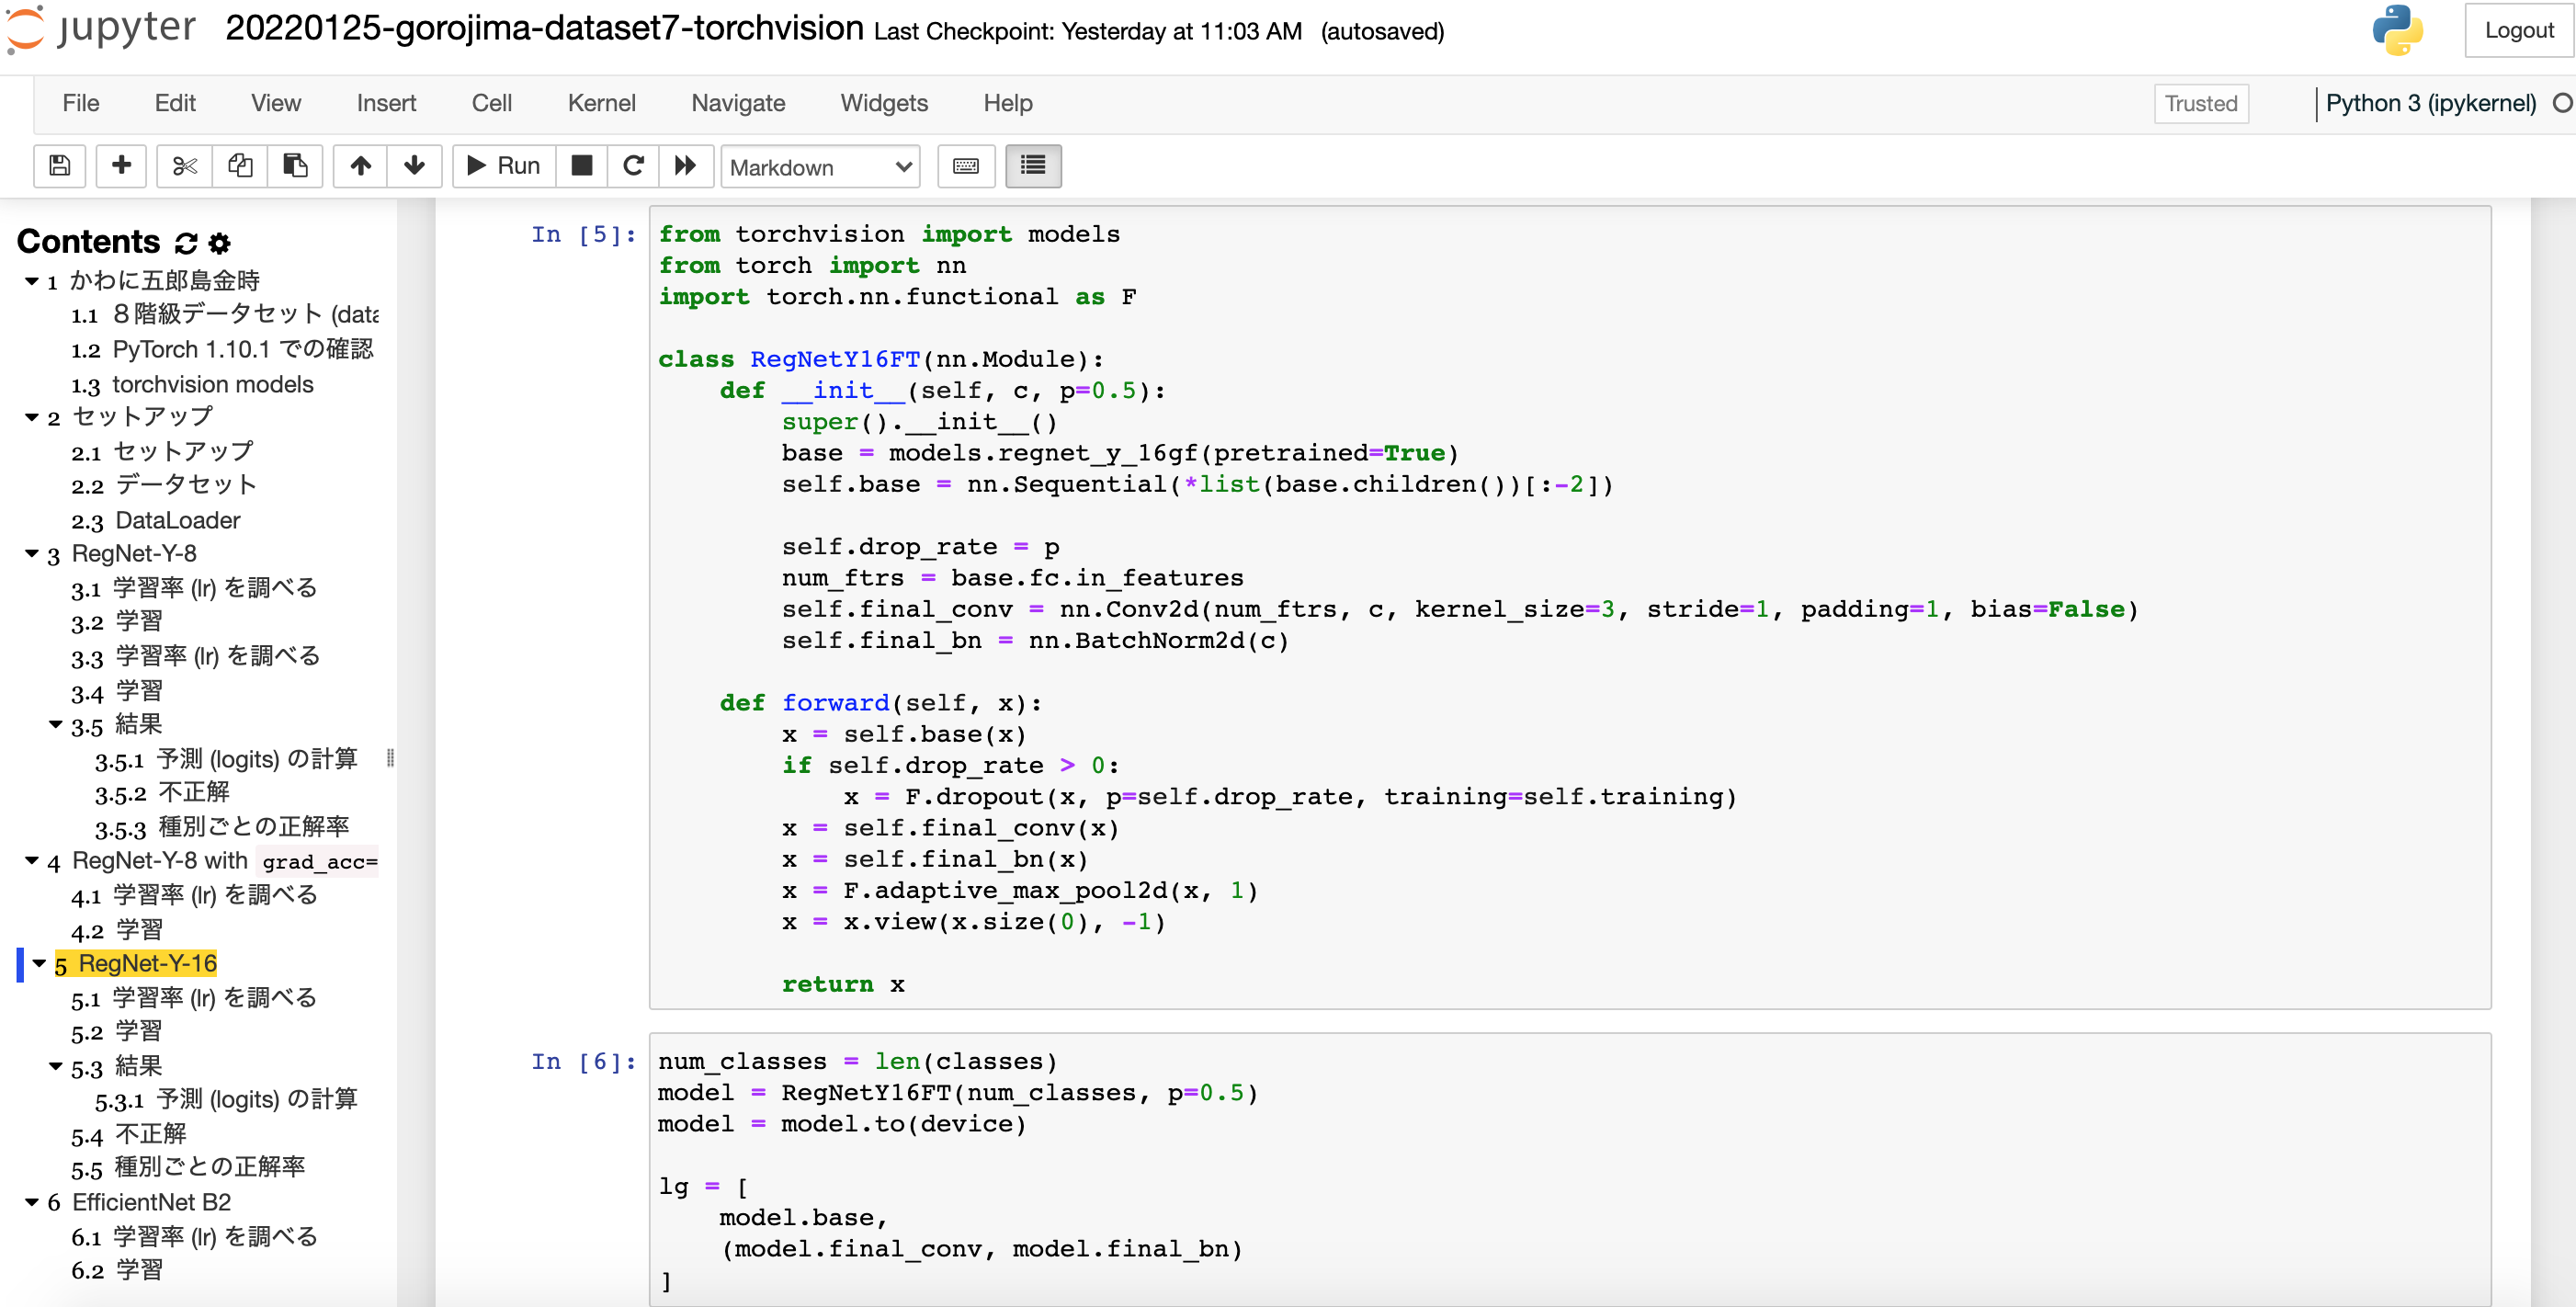Open the Insert menu
2576x1307 pixels.
[386, 103]
